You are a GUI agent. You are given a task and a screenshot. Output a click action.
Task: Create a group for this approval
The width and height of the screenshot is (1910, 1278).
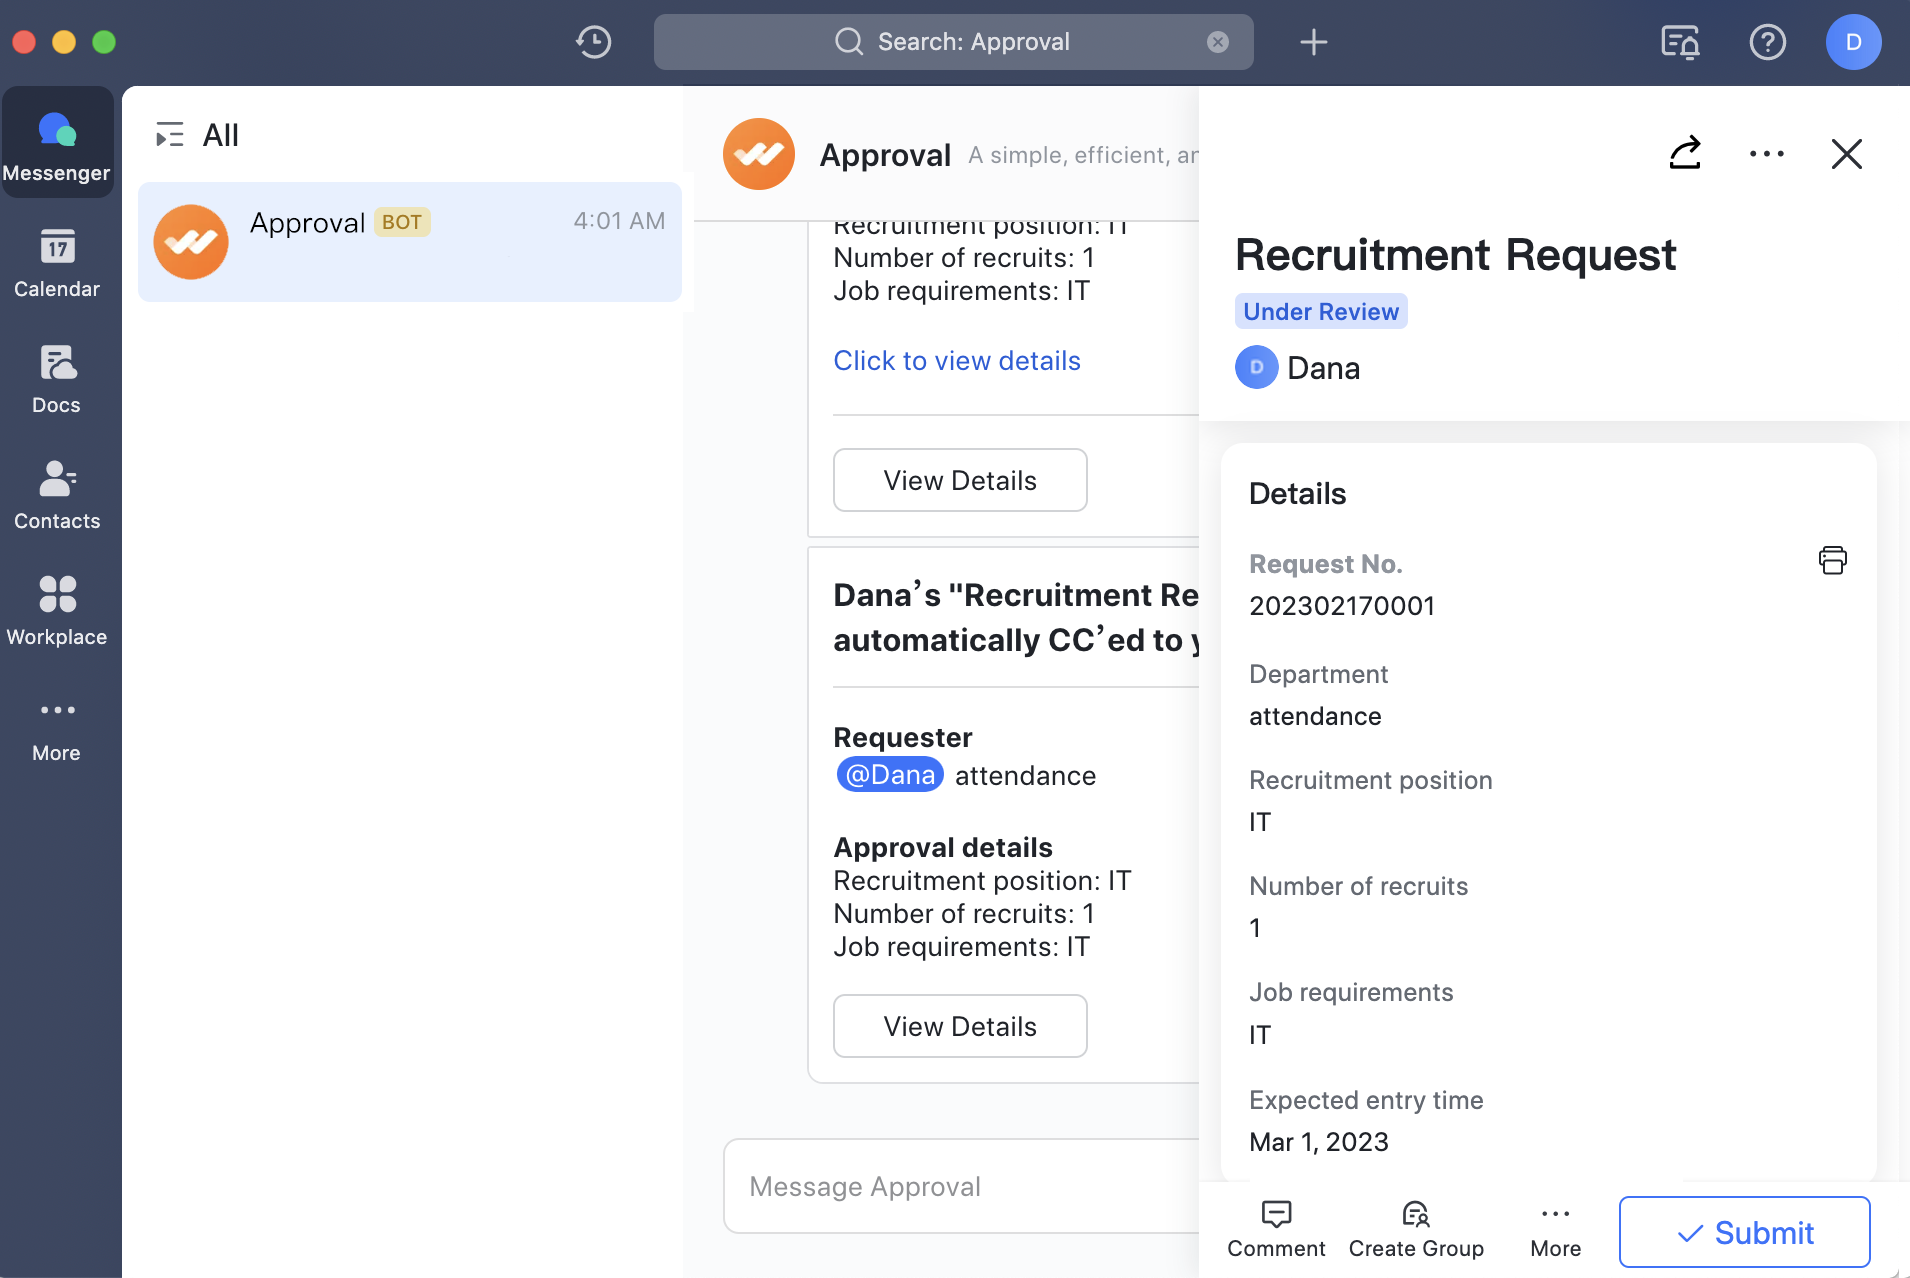click(x=1415, y=1228)
